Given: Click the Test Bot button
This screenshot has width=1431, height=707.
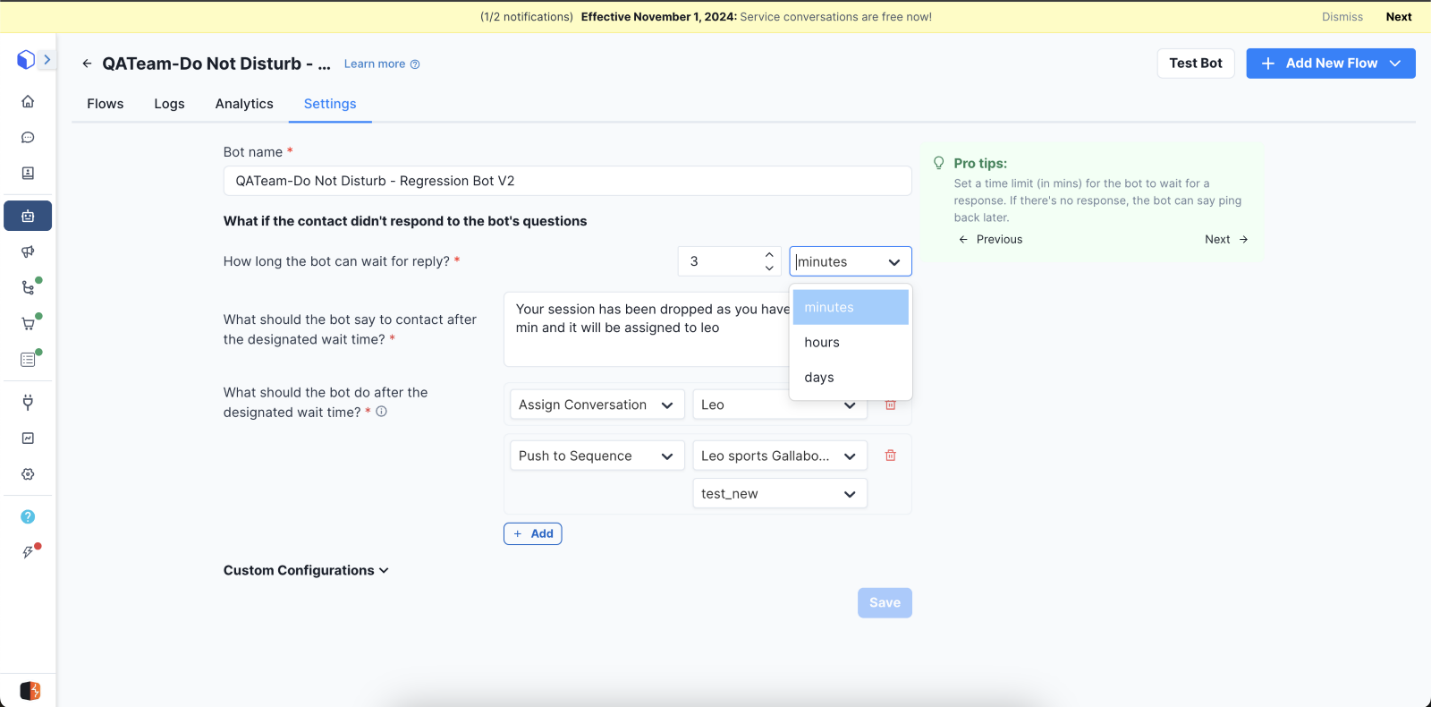Looking at the screenshot, I should [1195, 63].
